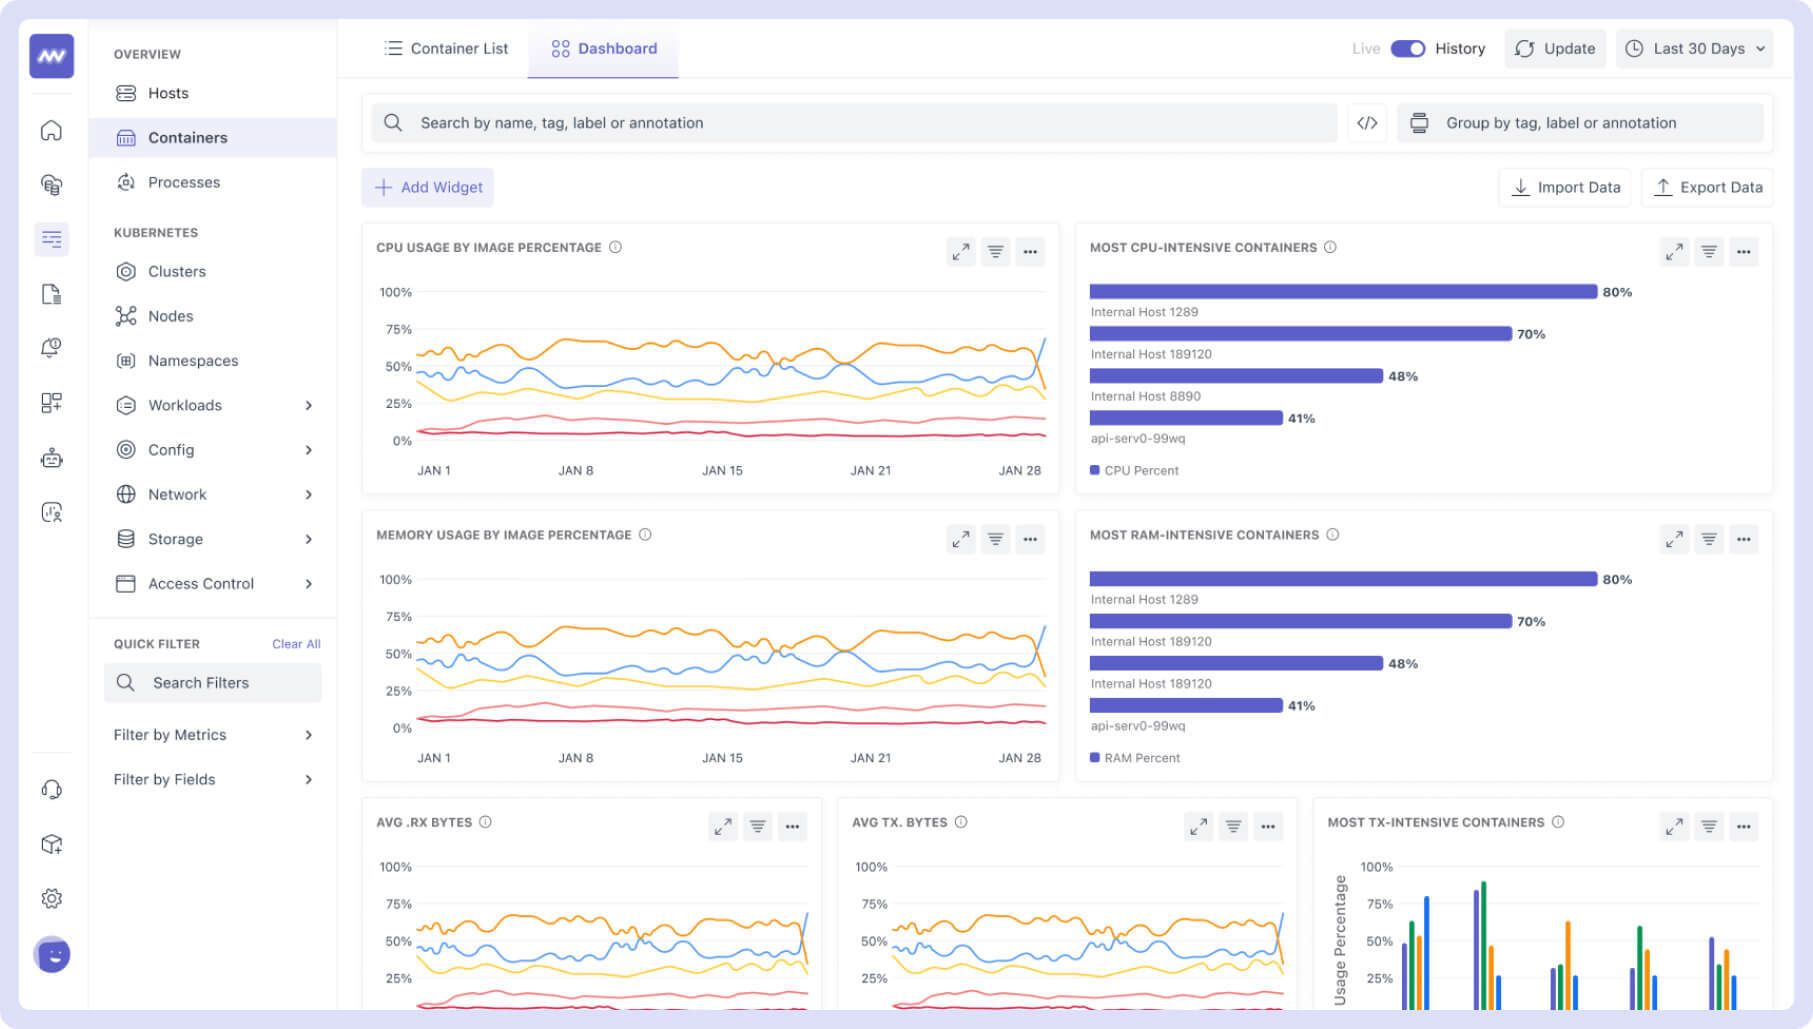Open the notifications bell icon in the sidebar

(51, 348)
